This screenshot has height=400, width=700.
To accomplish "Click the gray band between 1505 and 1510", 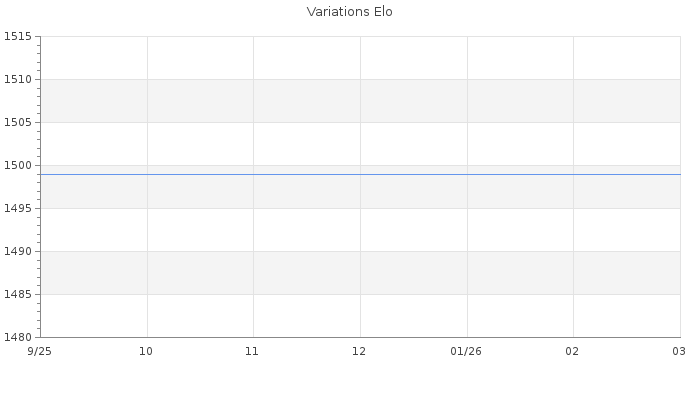I will tap(360, 101).
